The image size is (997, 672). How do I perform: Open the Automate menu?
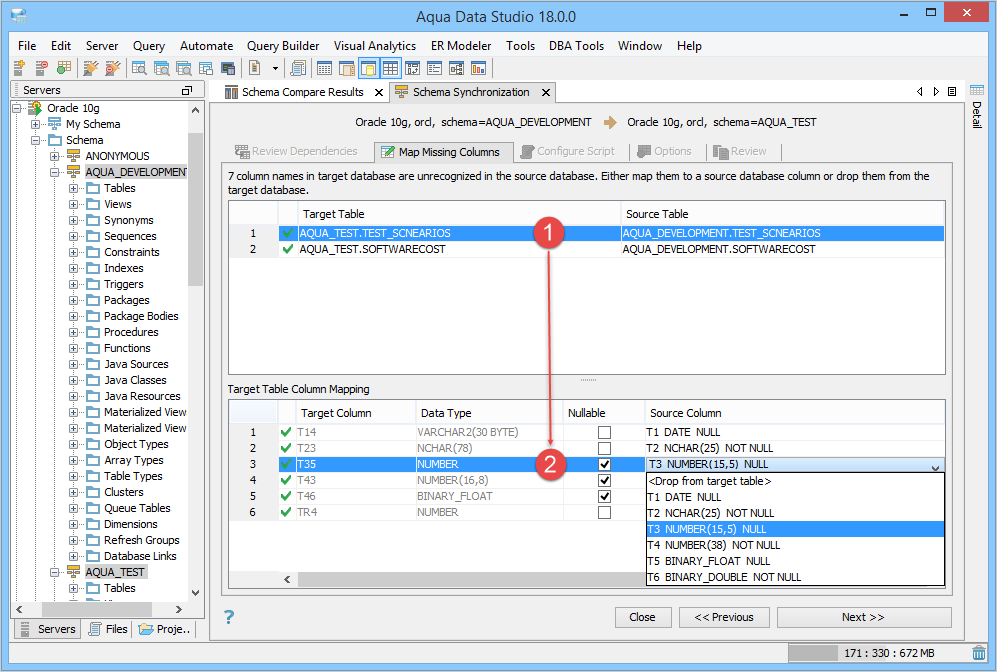(x=206, y=46)
